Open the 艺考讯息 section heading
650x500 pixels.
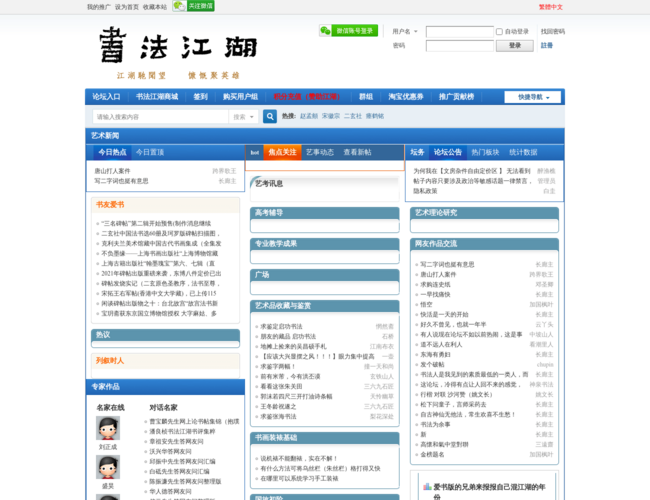tap(269, 184)
